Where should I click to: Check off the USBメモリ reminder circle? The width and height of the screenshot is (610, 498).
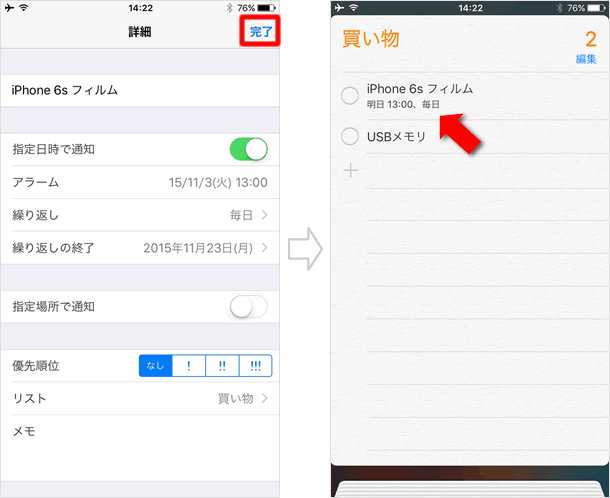tap(350, 137)
